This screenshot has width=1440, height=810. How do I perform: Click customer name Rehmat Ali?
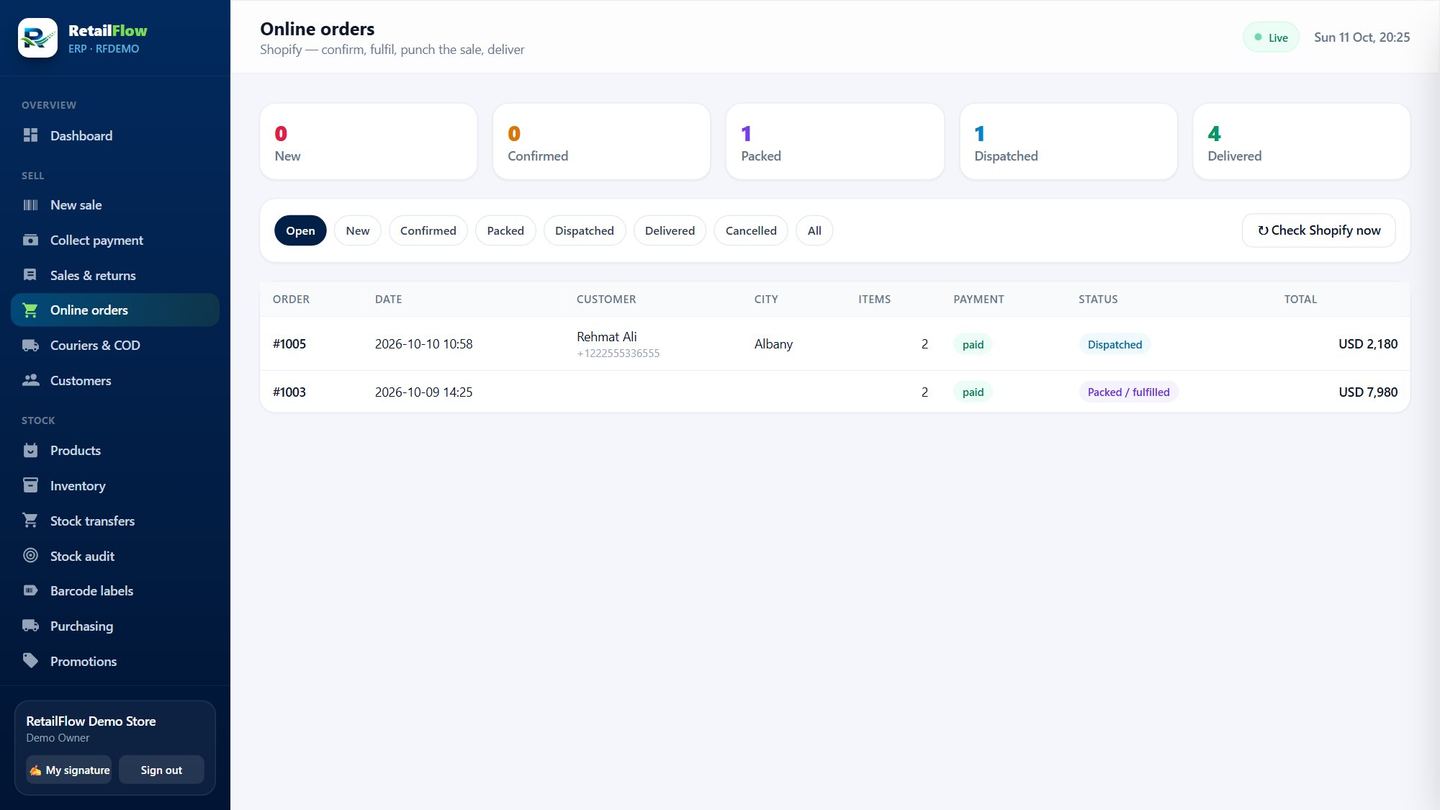pyautogui.click(x=607, y=337)
